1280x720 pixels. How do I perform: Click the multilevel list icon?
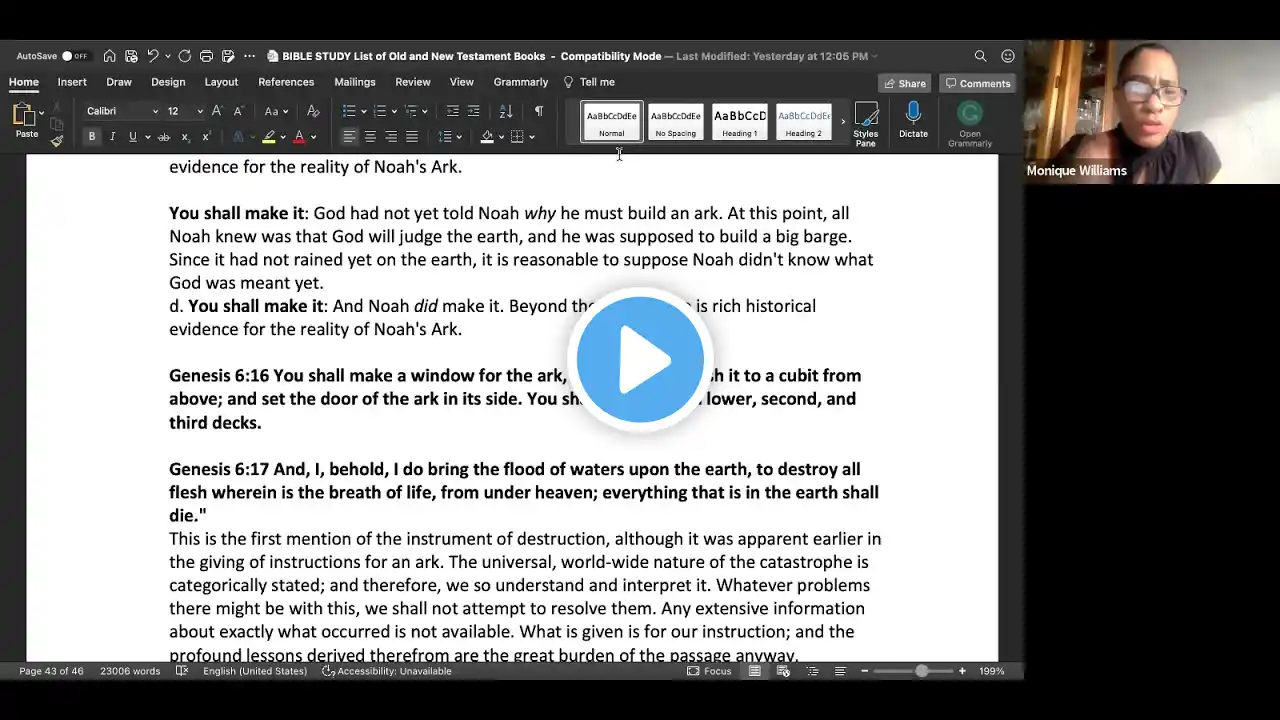[410, 111]
